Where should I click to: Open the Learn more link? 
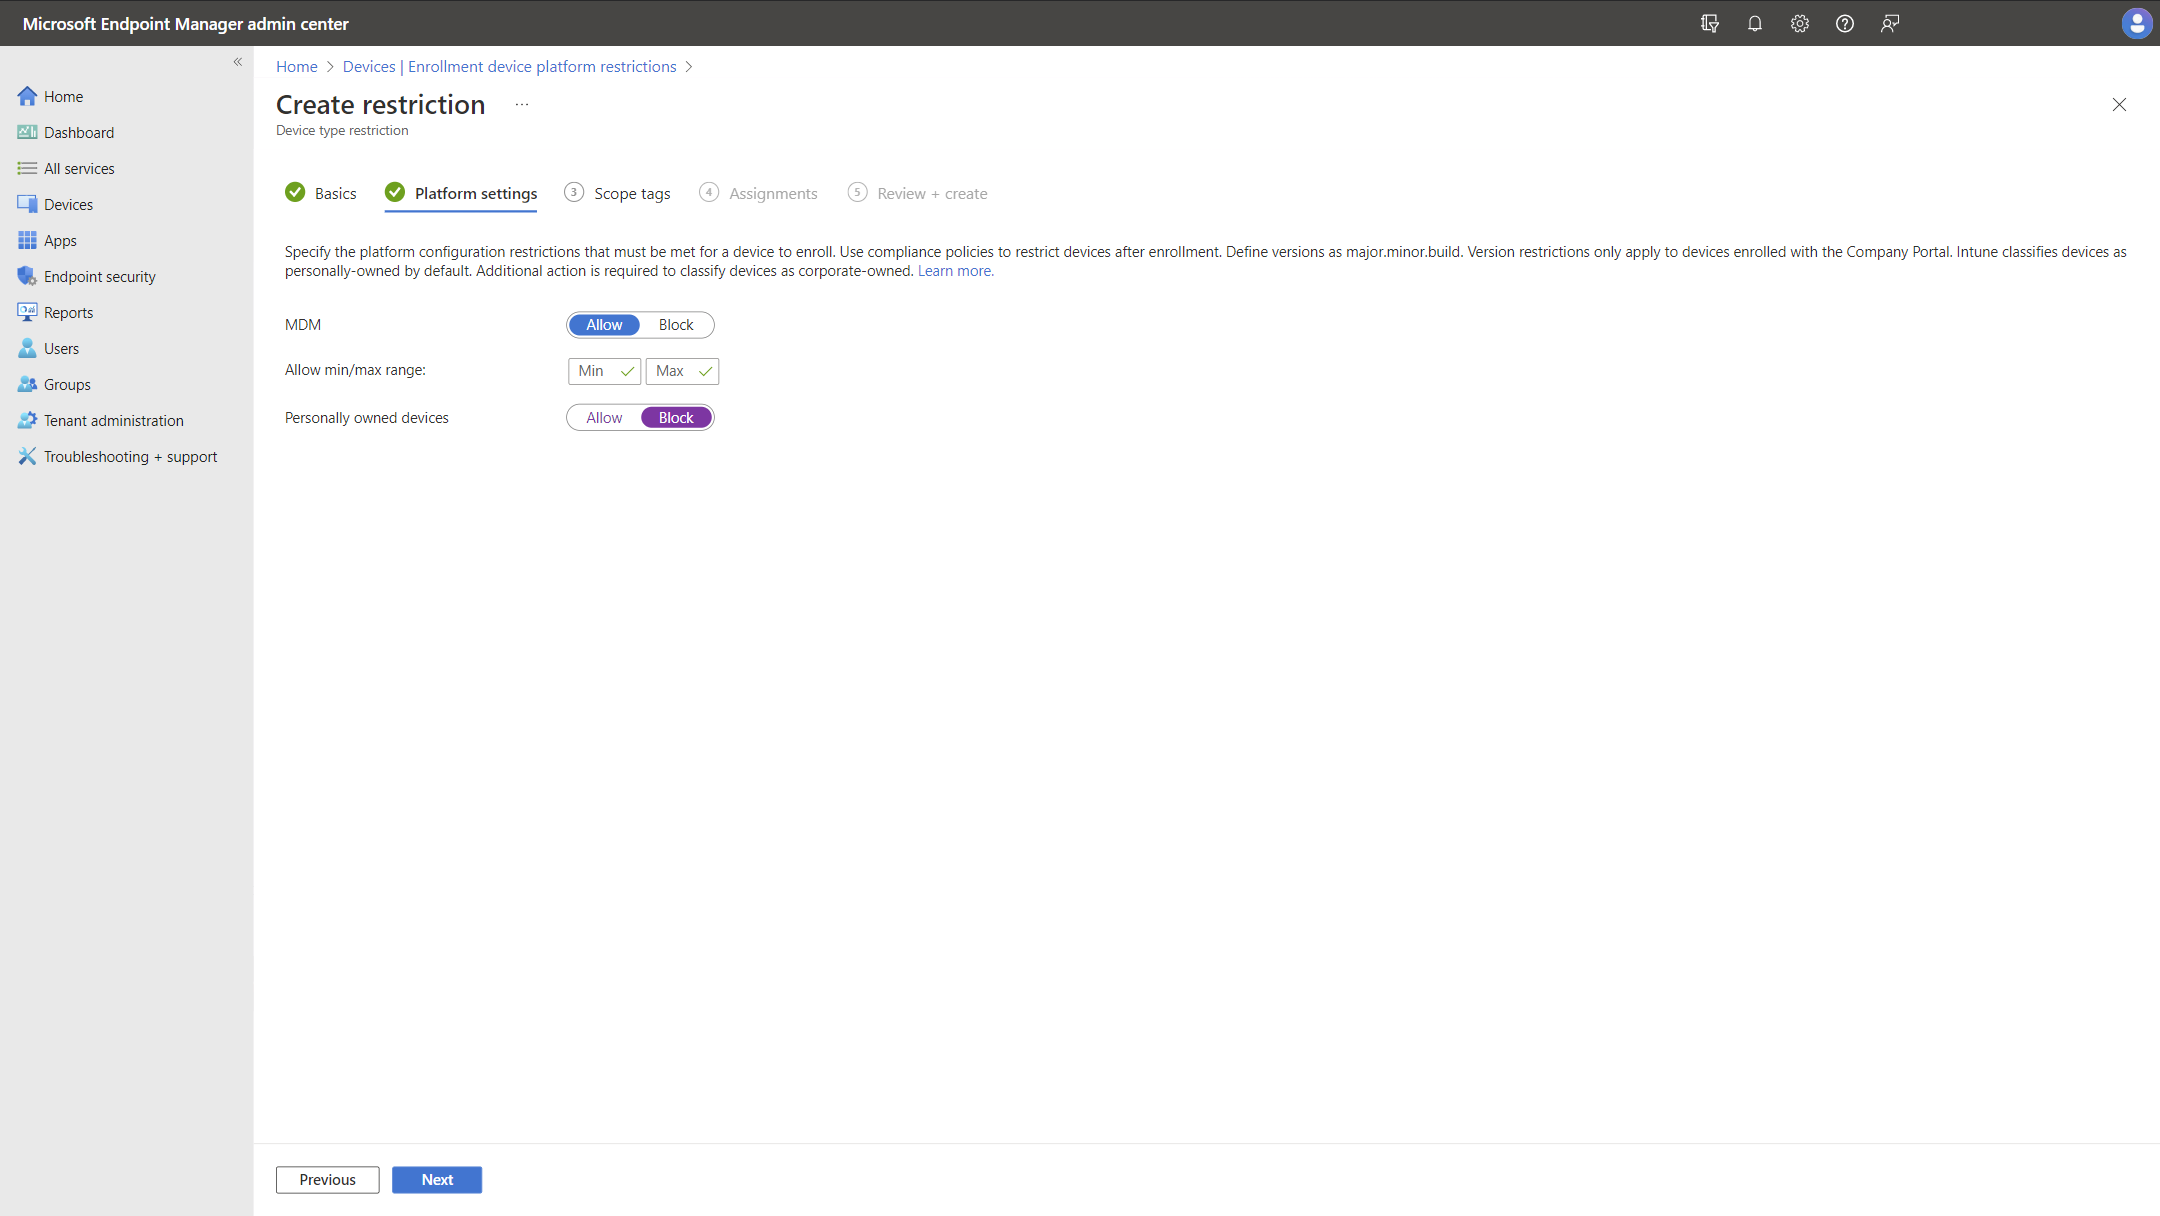(955, 271)
